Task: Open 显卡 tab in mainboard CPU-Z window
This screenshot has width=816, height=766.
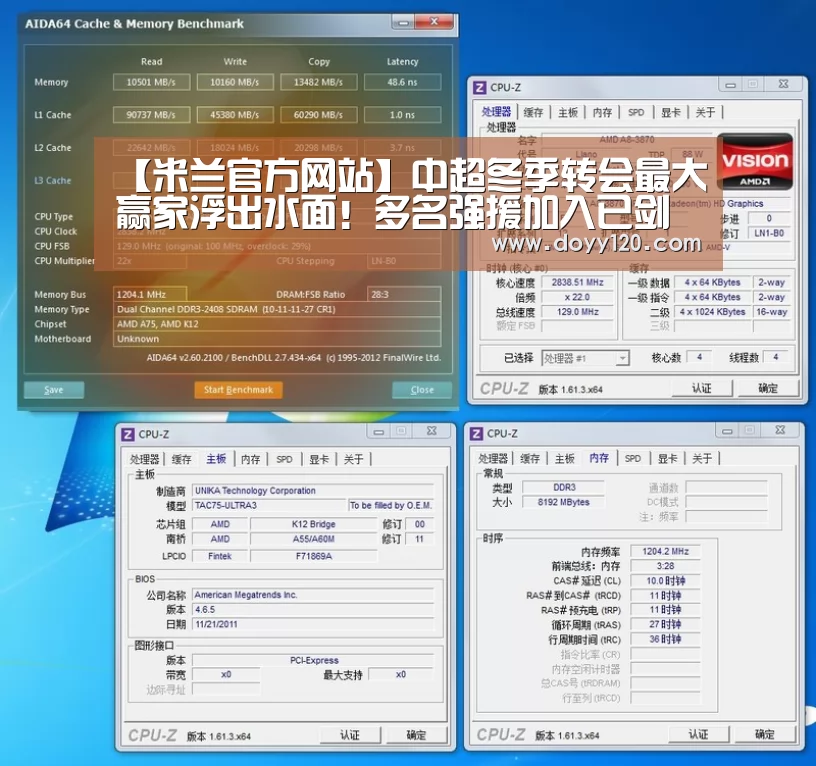Action: (319, 459)
